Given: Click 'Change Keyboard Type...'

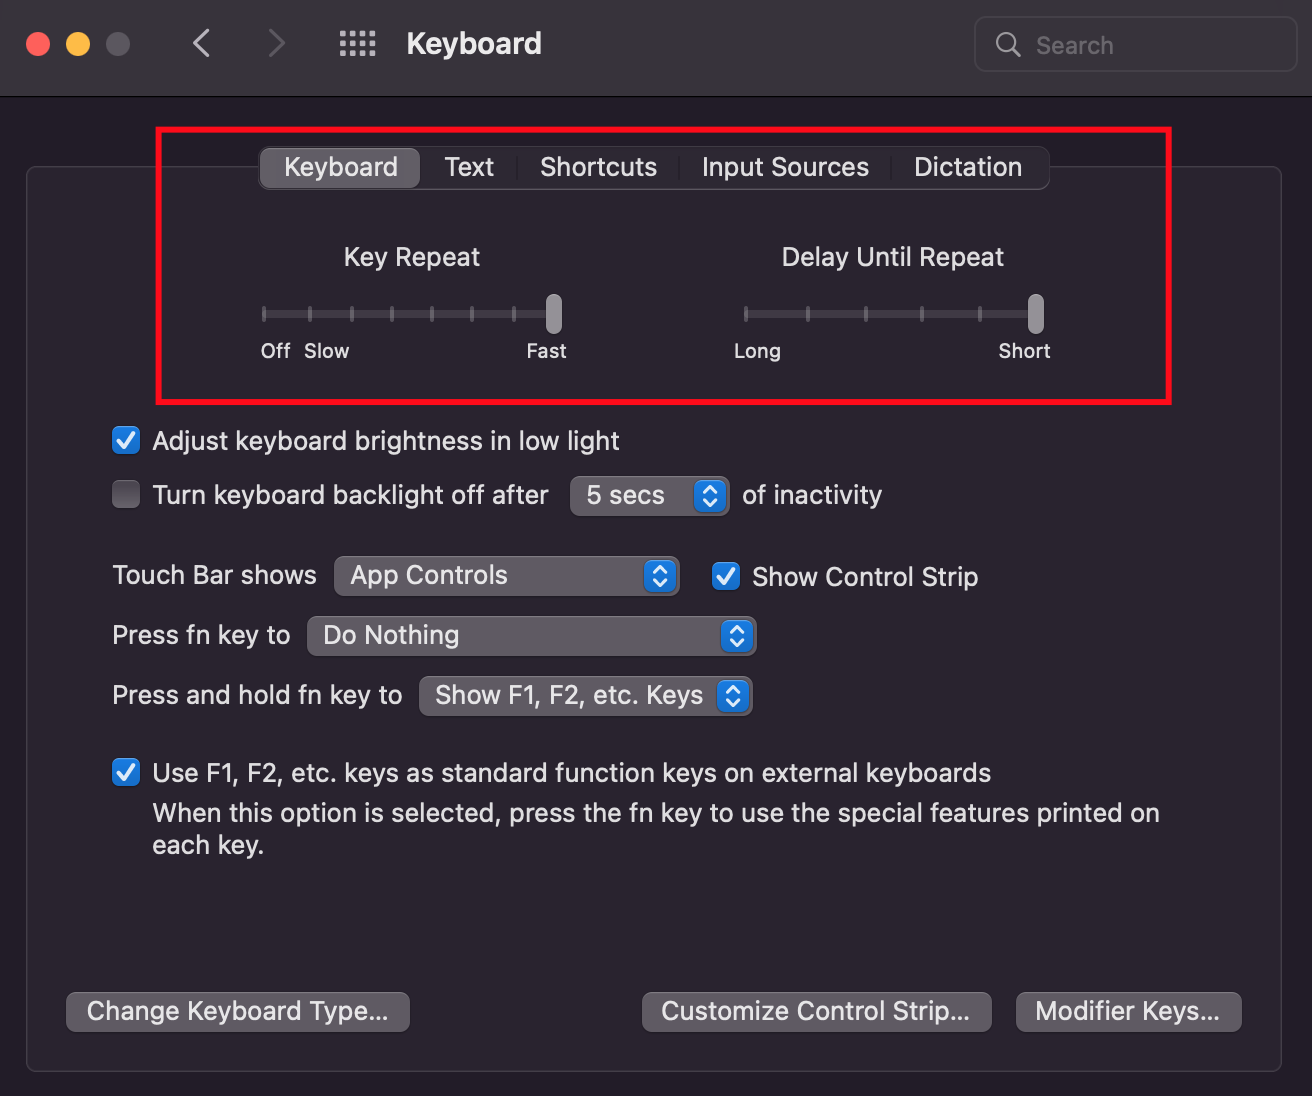Looking at the screenshot, I should point(237,1011).
